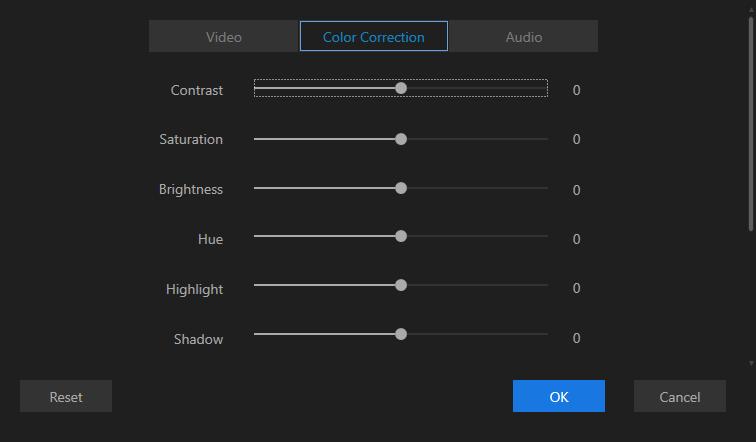Click the Contrast slider handle
Viewport: 756px width, 442px height.
pos(401,88)
